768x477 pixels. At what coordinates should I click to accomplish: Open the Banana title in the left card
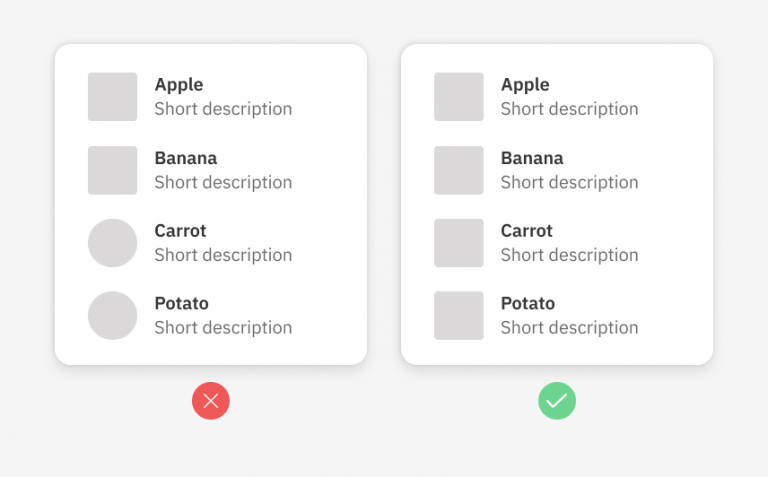click(186, 158)
